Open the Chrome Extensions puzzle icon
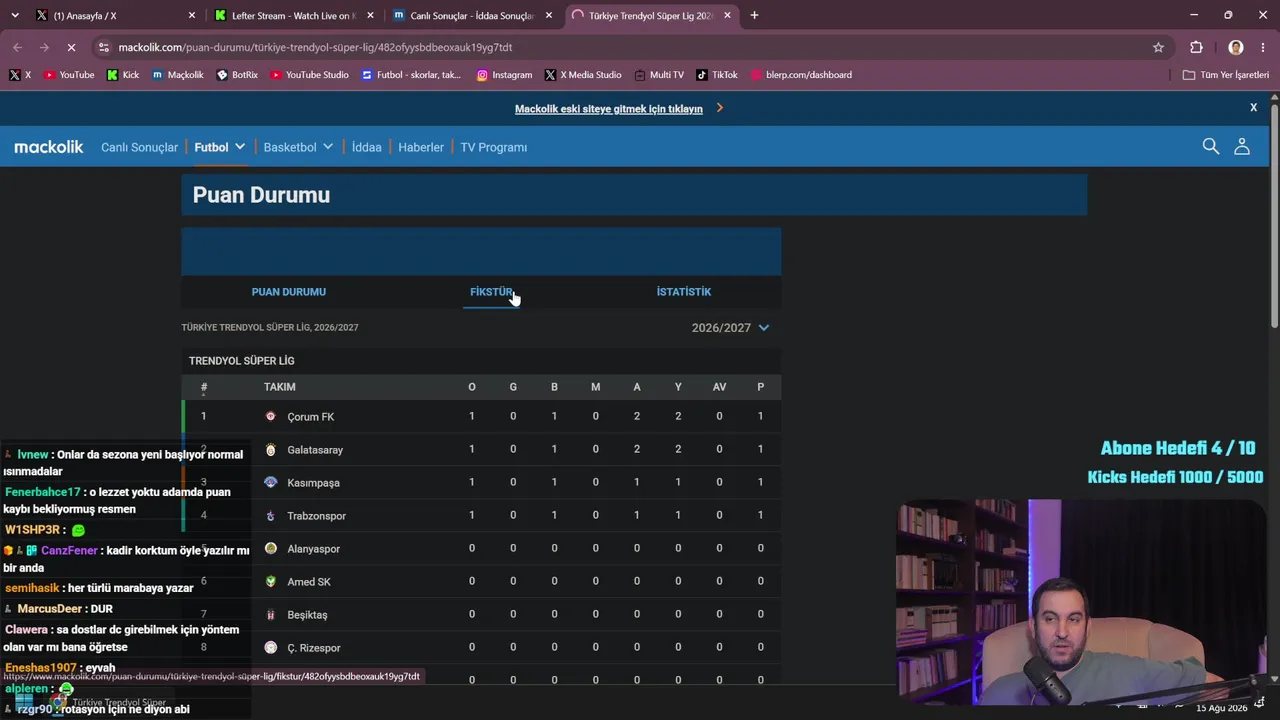 coord(1196,47)
